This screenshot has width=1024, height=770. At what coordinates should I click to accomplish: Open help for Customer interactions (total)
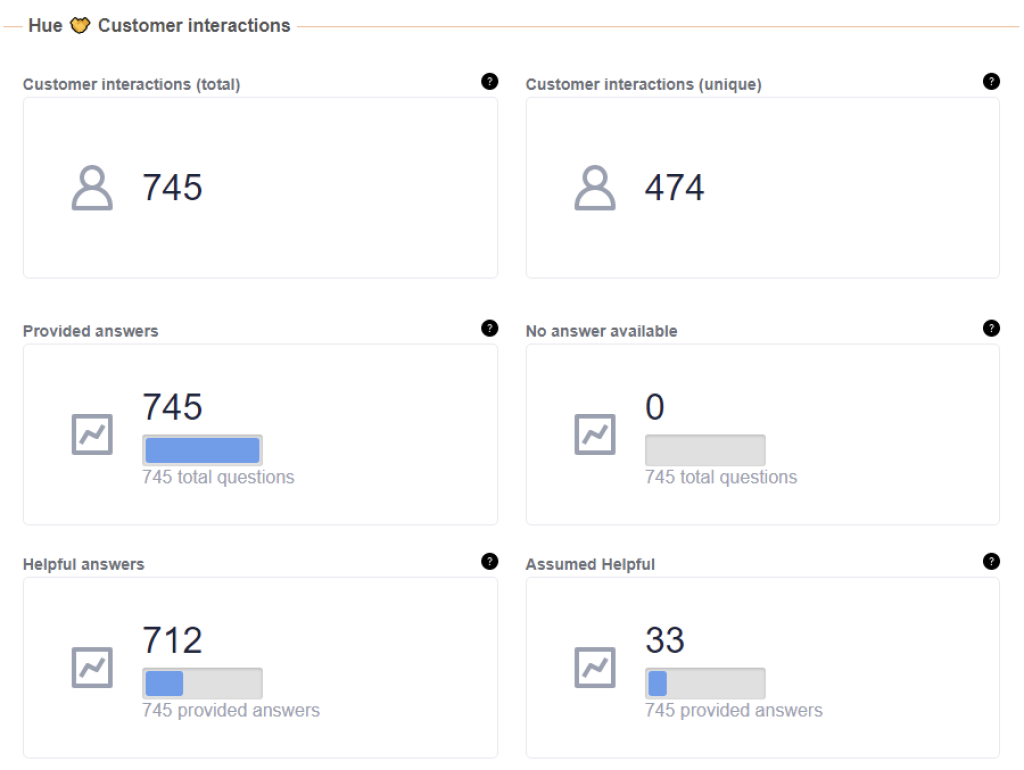tap(490, 81)
